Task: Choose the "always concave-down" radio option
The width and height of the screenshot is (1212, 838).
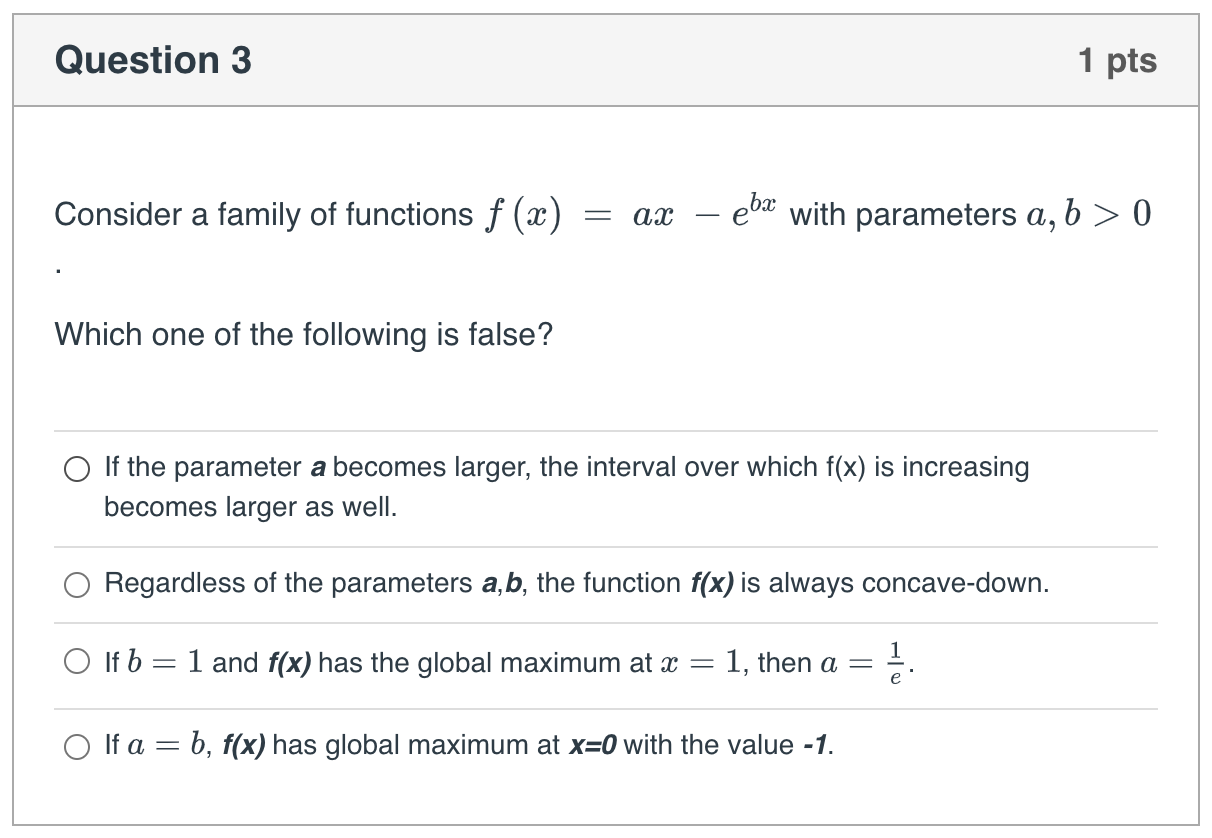Action: (77, 585)
